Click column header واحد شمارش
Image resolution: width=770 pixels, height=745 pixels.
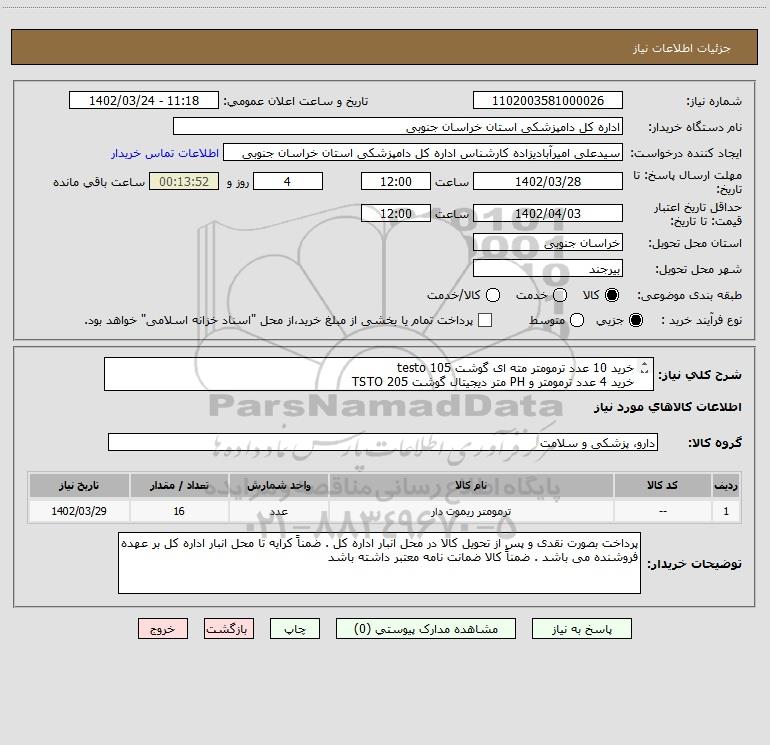[279, 486]
